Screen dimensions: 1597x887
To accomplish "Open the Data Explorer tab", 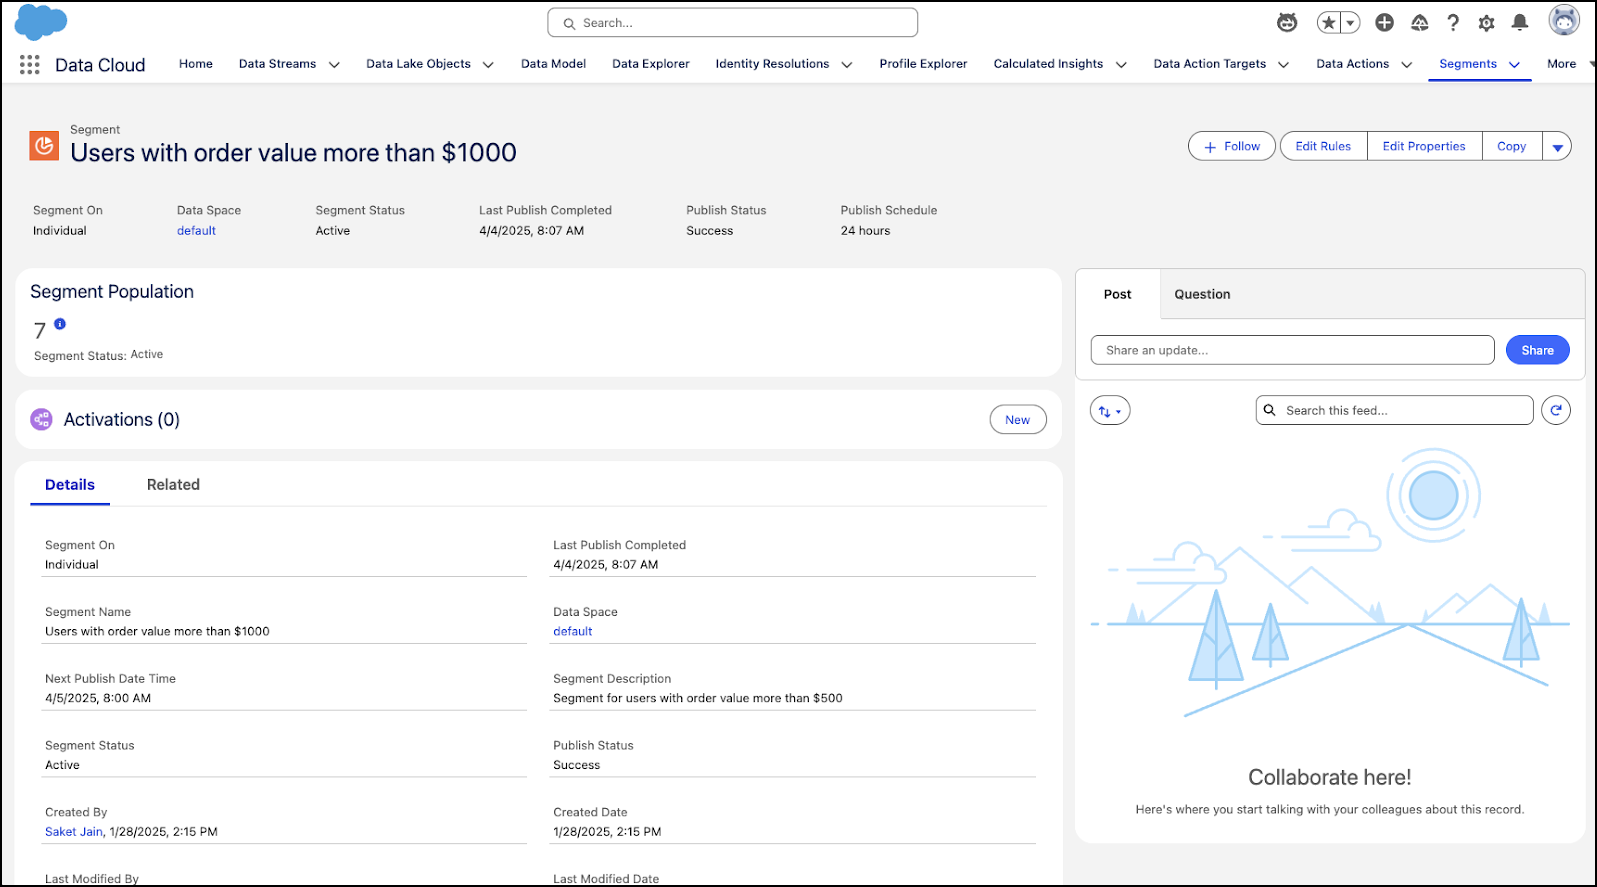I will 651,64.
